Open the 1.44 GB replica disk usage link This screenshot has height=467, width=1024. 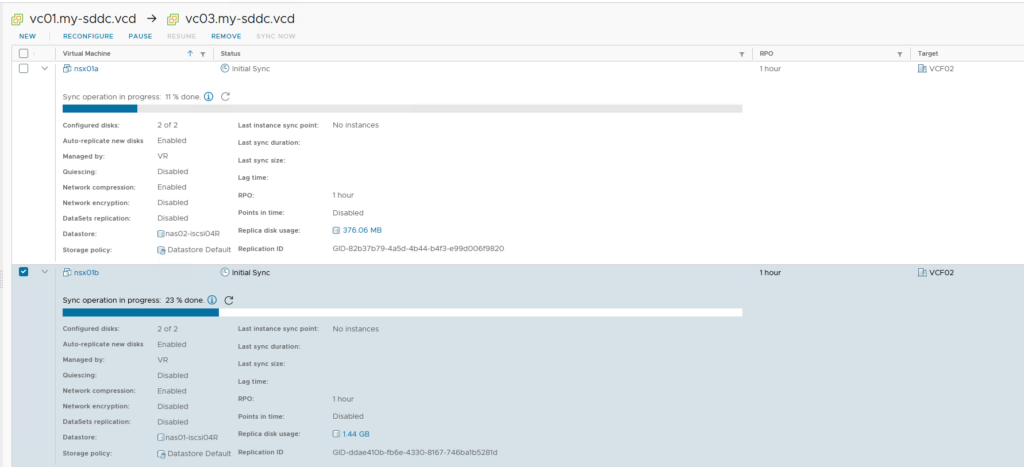(356, 434)
